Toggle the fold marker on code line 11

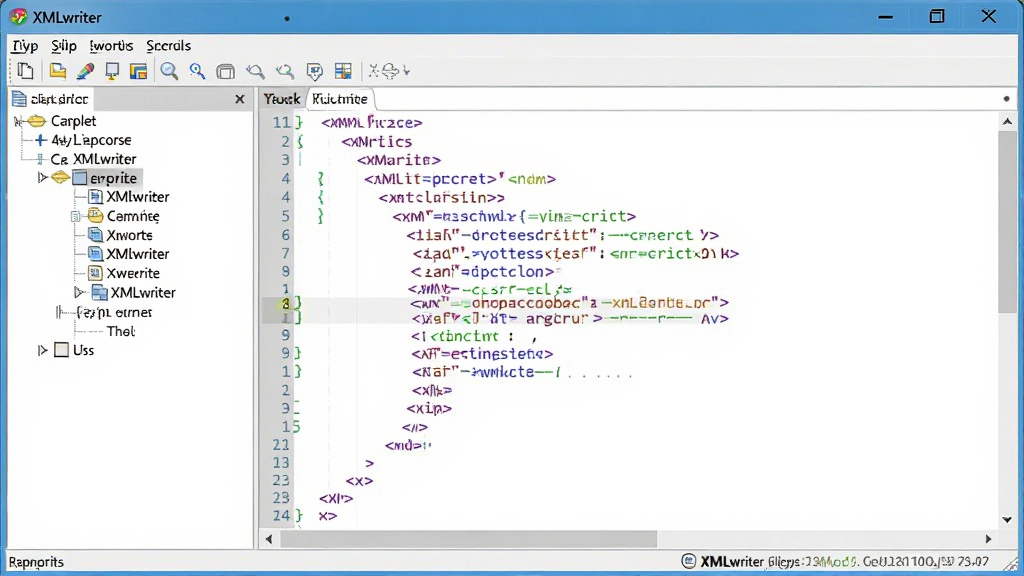coord(298,122)
